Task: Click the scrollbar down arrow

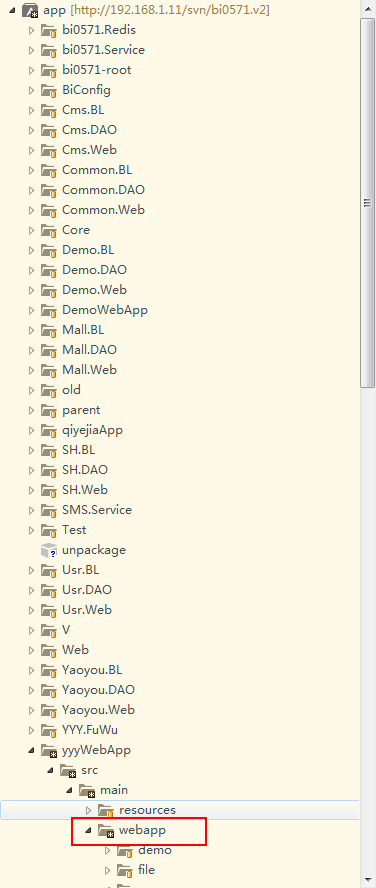Action: 367,880
